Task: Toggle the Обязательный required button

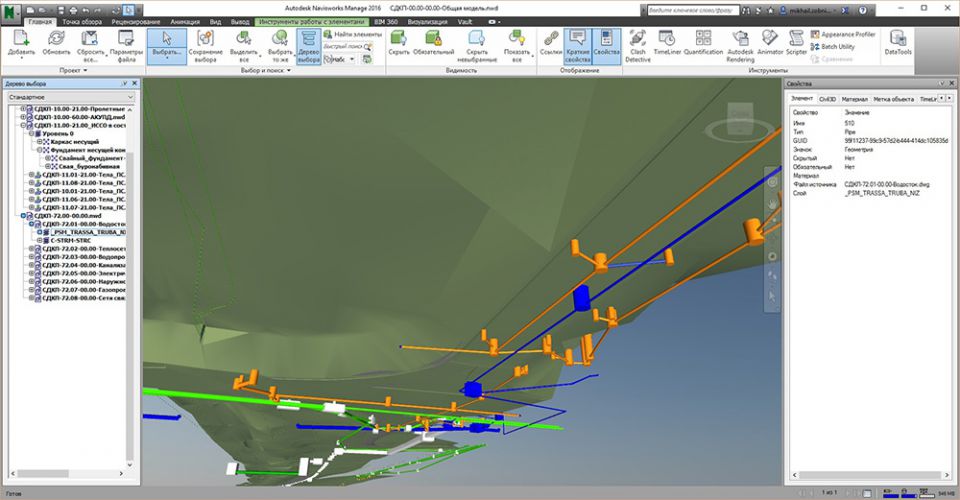Action: point(433,45)
